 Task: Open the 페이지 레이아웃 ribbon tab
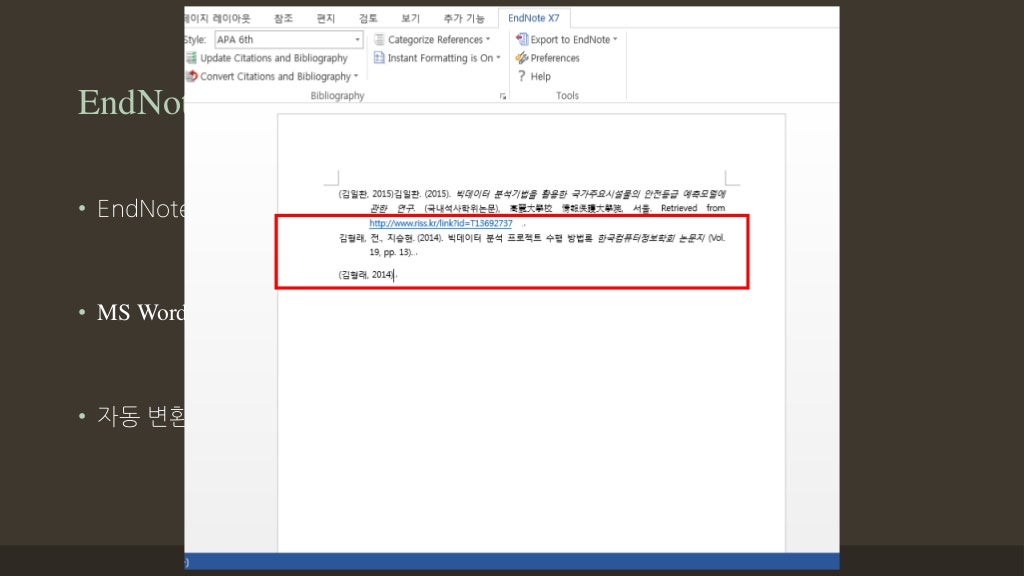[x=218, y=18]
